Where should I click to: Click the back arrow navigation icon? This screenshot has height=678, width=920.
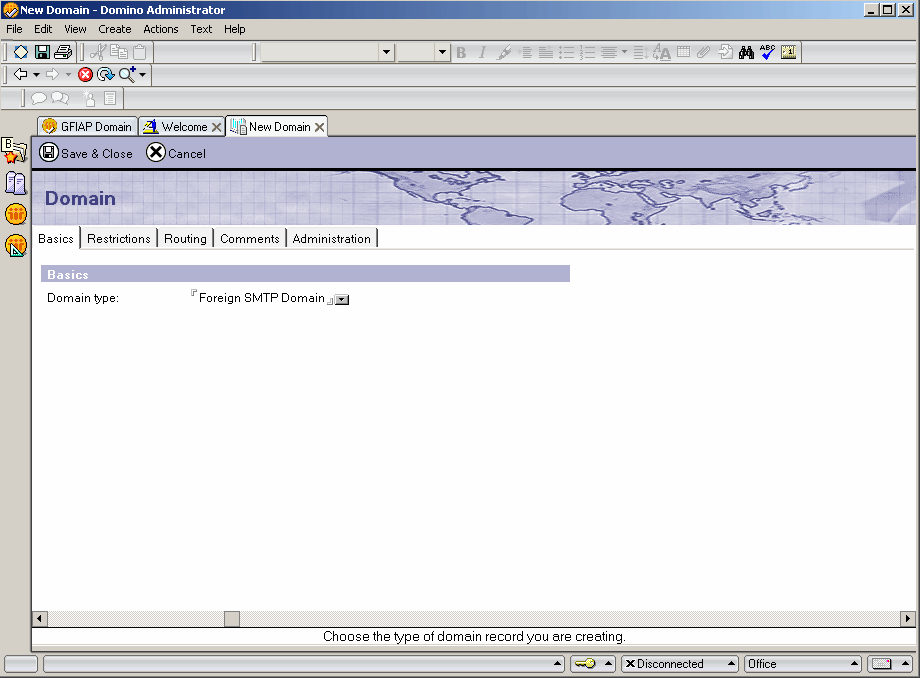click(20, 75)
